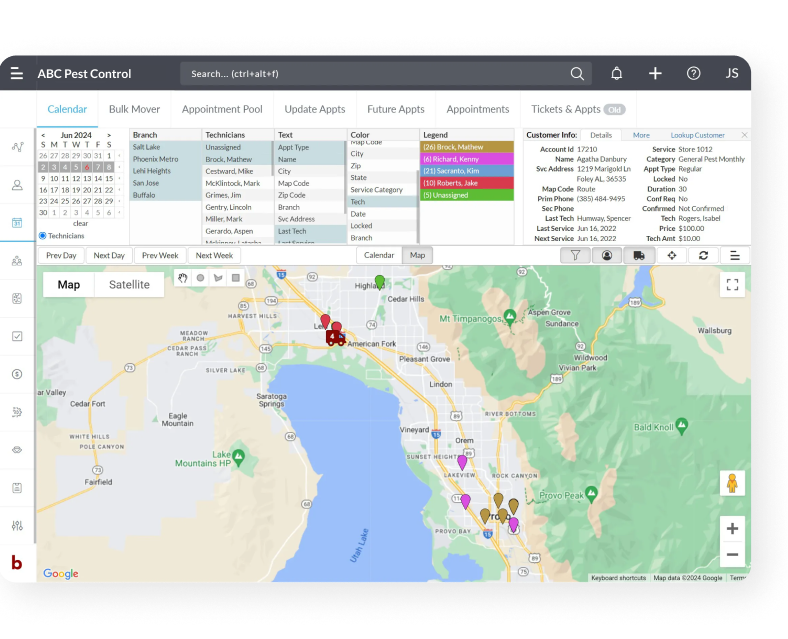This screenshot has height=639, width=788.
Task: Click the red b logo
Action: (17, 563)
